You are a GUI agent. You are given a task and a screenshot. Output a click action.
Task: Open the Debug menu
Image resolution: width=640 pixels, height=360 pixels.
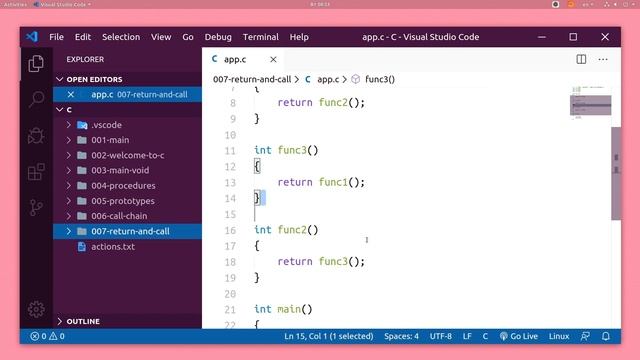pyautogui.click(x=218, y=37)
